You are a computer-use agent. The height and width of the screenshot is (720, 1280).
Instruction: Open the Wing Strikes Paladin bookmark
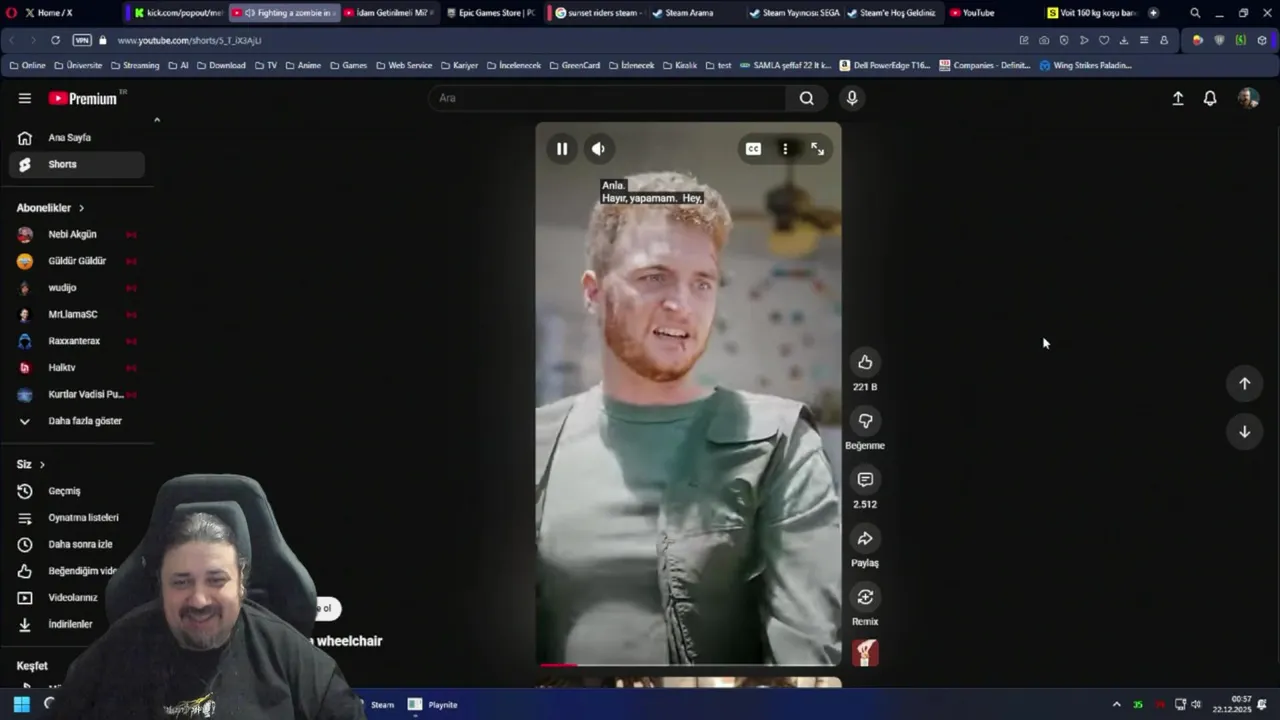tap(1086, 65)
